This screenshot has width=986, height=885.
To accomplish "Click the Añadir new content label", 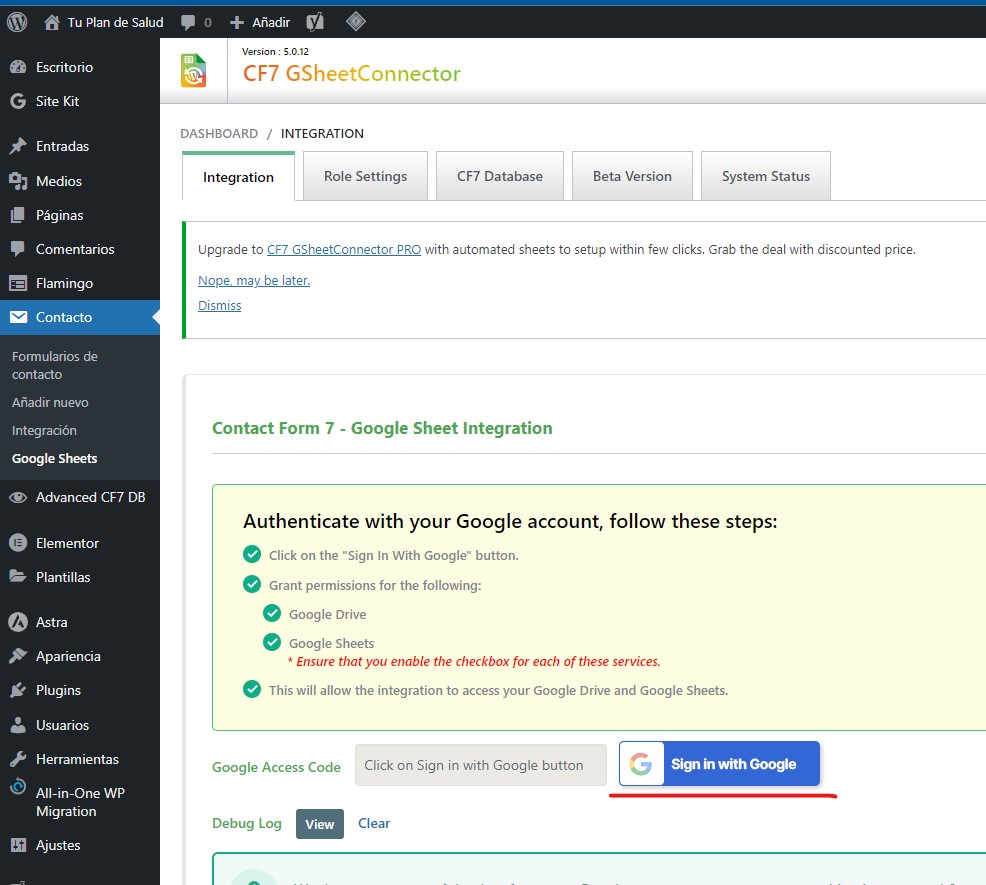I will tap(271, 23).
